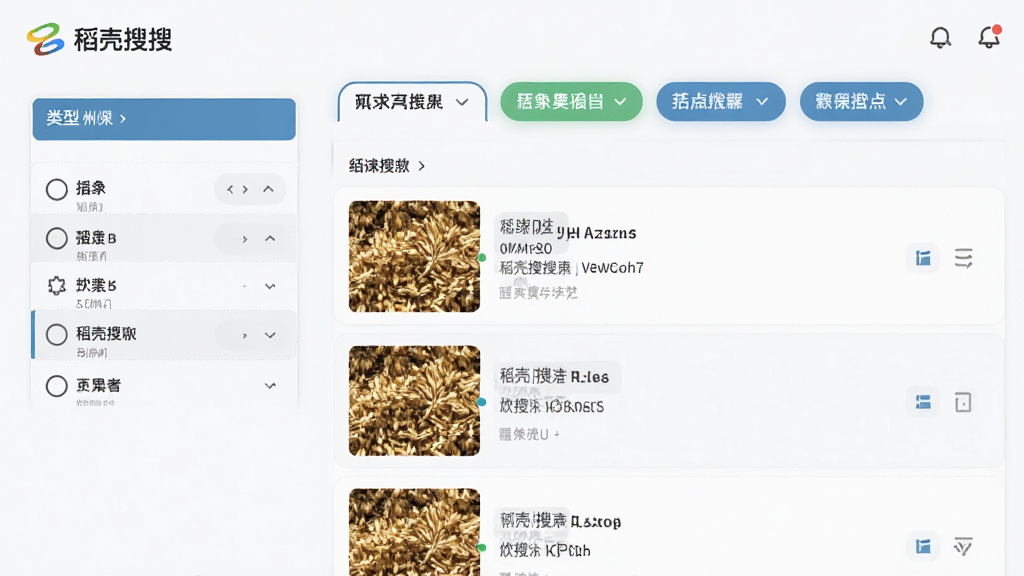Open the first white outlined tab dropdown

pyautogui.click(x=412, y=102)
